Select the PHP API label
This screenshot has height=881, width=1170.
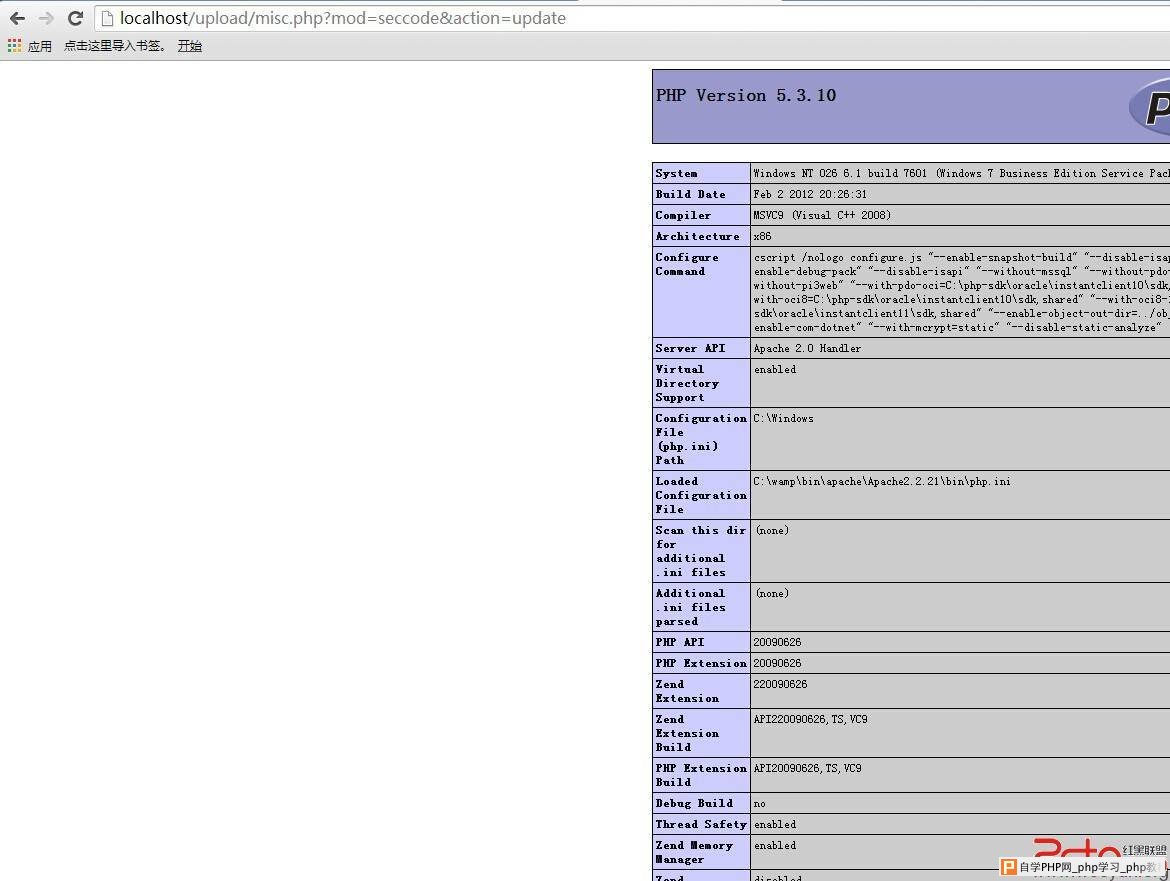pyautogui.click(x=680, y=642)
